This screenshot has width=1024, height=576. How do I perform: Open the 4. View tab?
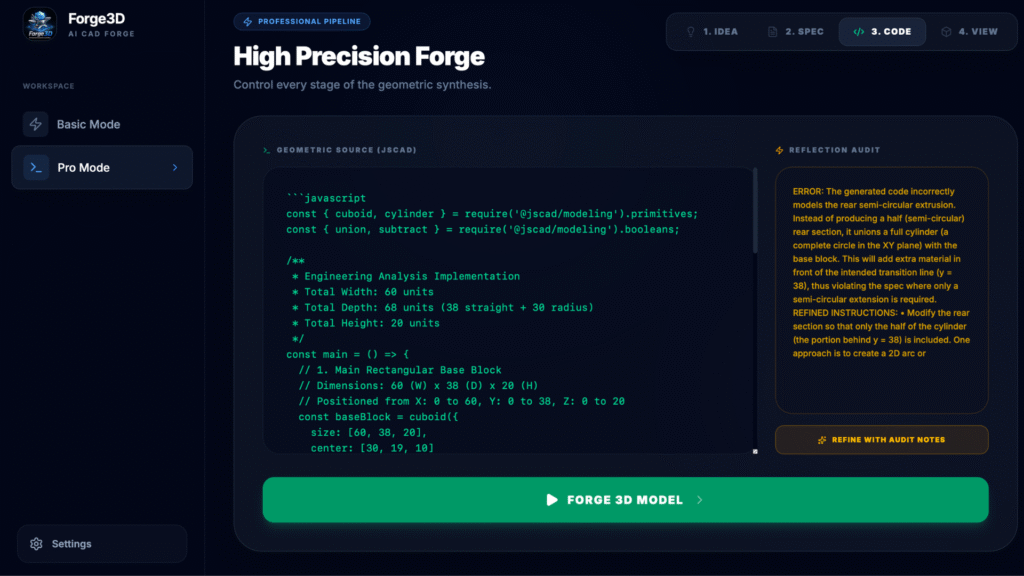[x=968, y=32]
